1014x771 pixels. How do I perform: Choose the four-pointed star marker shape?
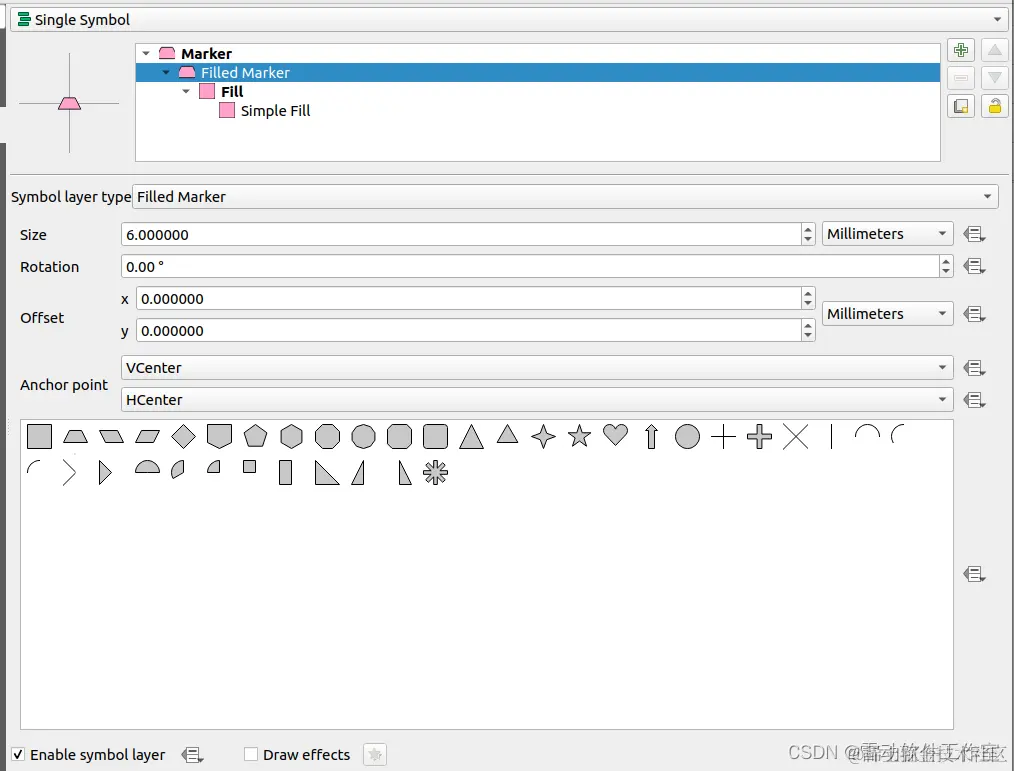click(x=543, y=437)
